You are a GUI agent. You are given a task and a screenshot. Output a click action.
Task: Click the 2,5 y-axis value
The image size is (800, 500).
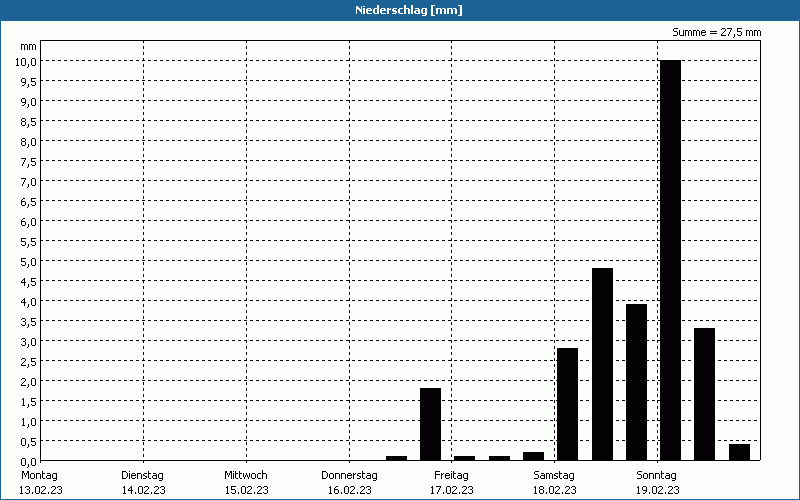(29, 361)
